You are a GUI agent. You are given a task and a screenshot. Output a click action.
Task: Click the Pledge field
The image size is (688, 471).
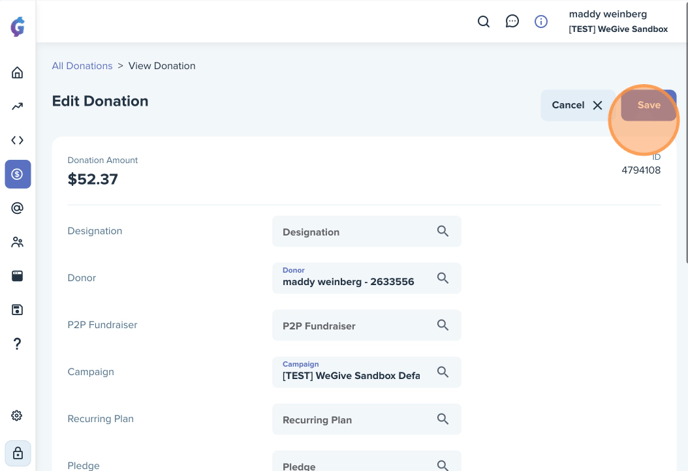point(366,461)
